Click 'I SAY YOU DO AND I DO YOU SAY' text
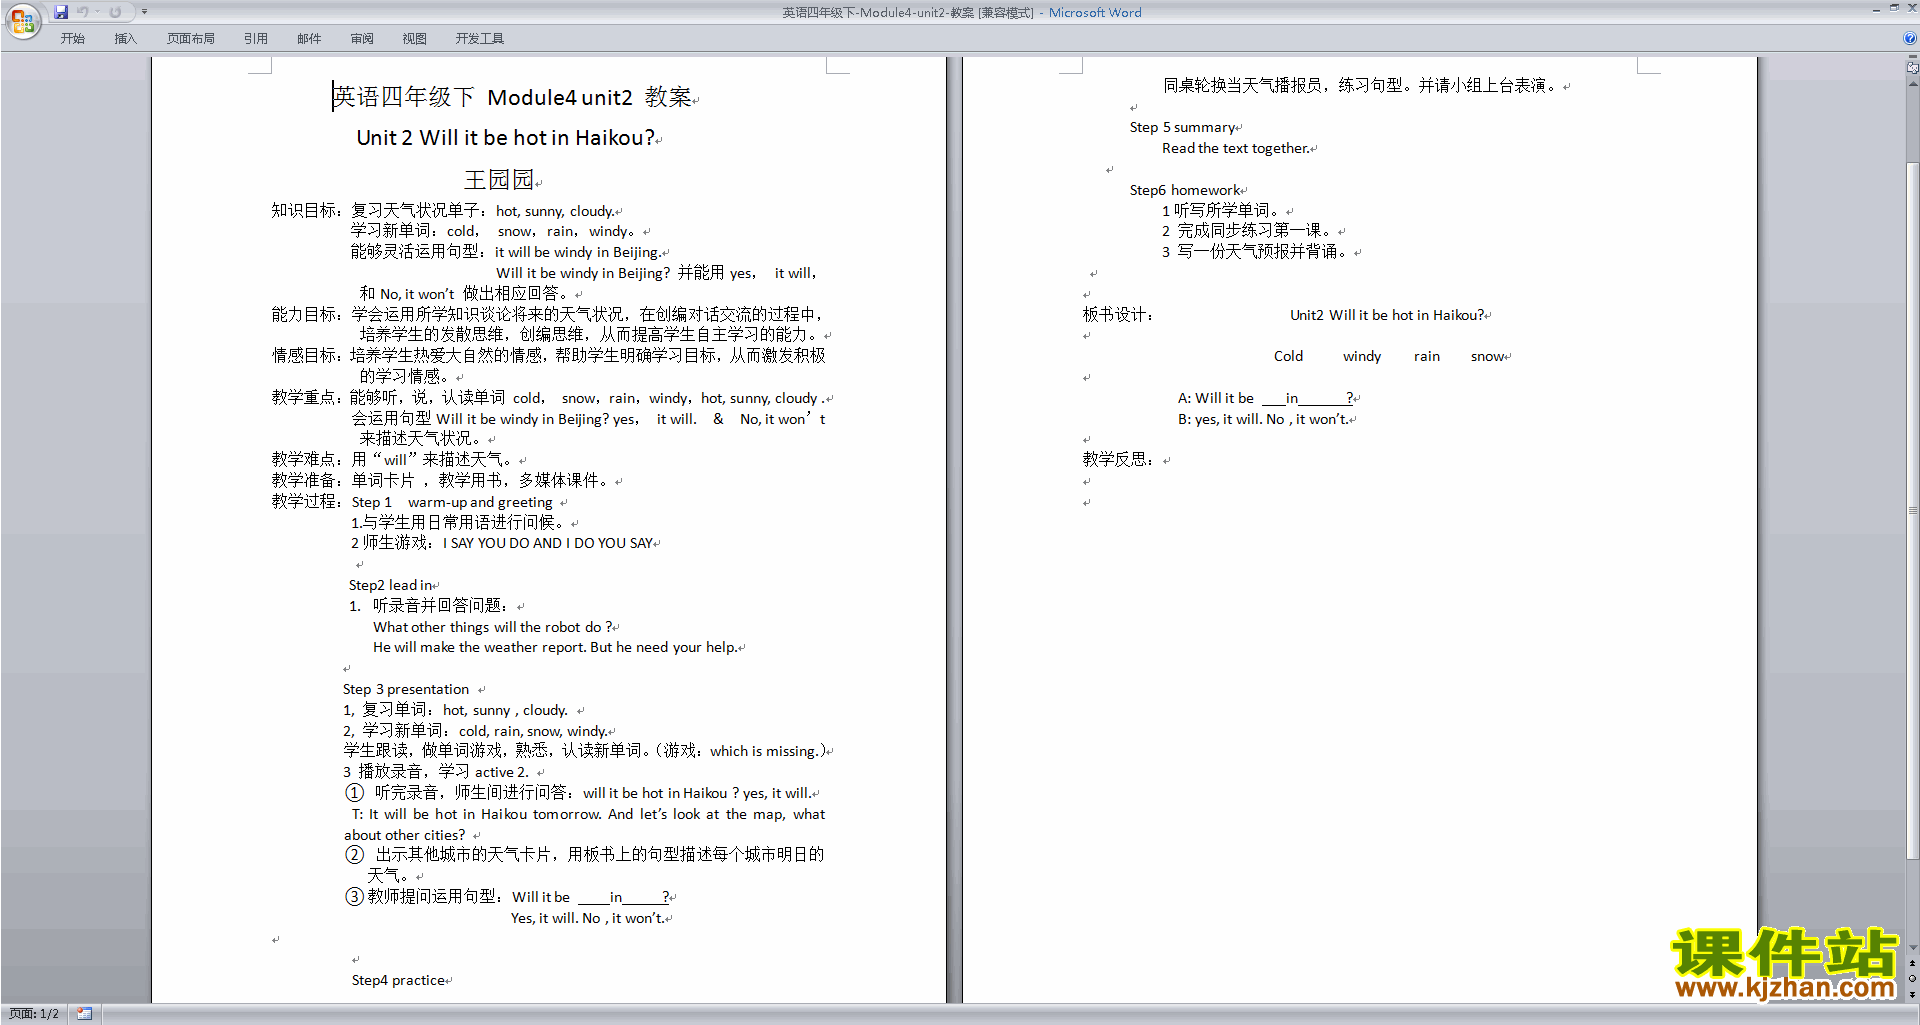The height and width of the screenshot is (1025, 1920). (x=548, y=543)
